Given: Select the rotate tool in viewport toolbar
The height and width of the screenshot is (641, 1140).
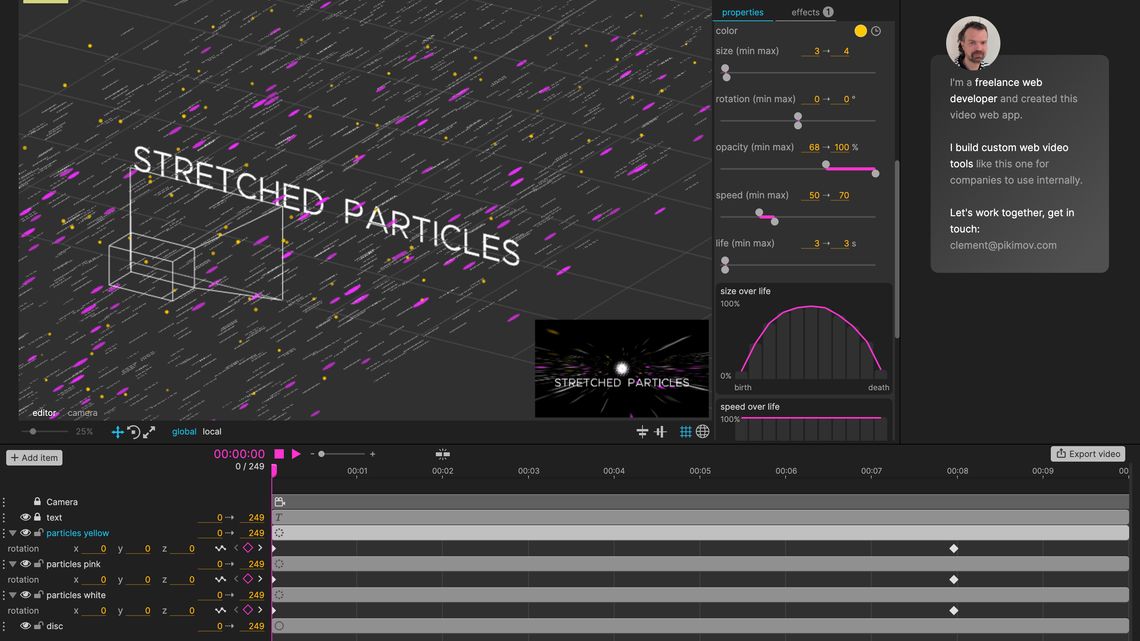Looking at the screenshot, I should (x=133, y=432).
